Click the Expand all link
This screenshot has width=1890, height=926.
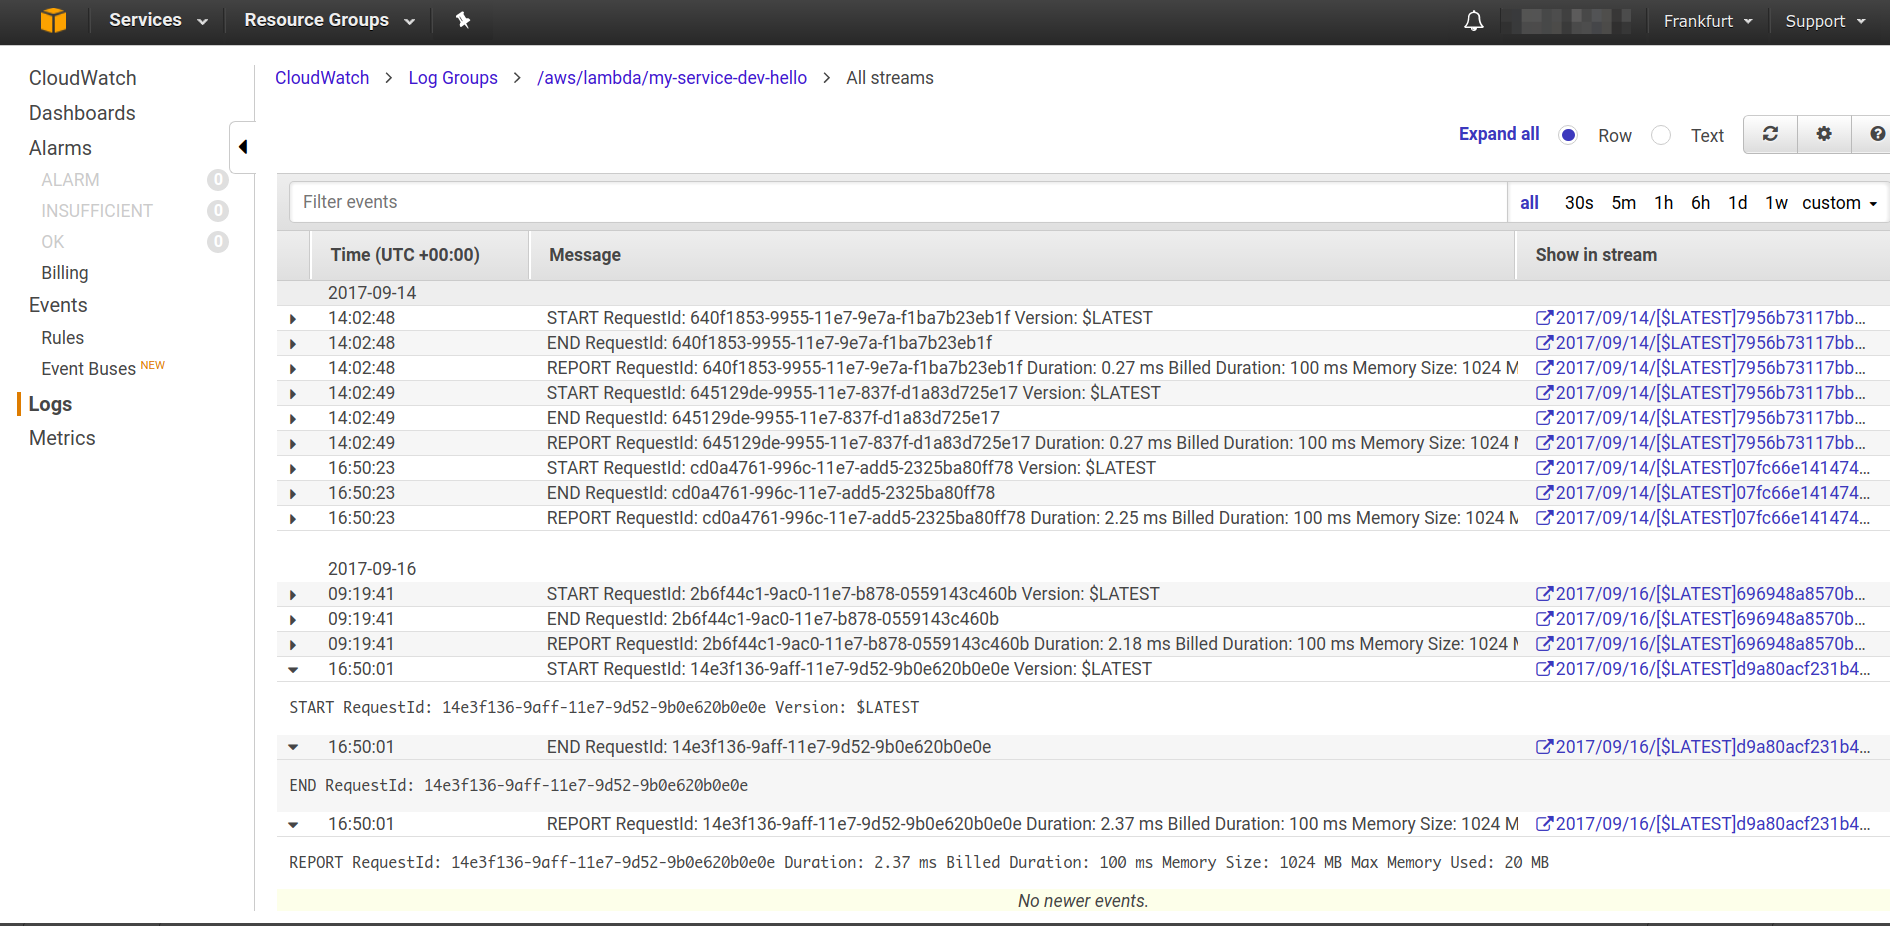pos(1499,134)
